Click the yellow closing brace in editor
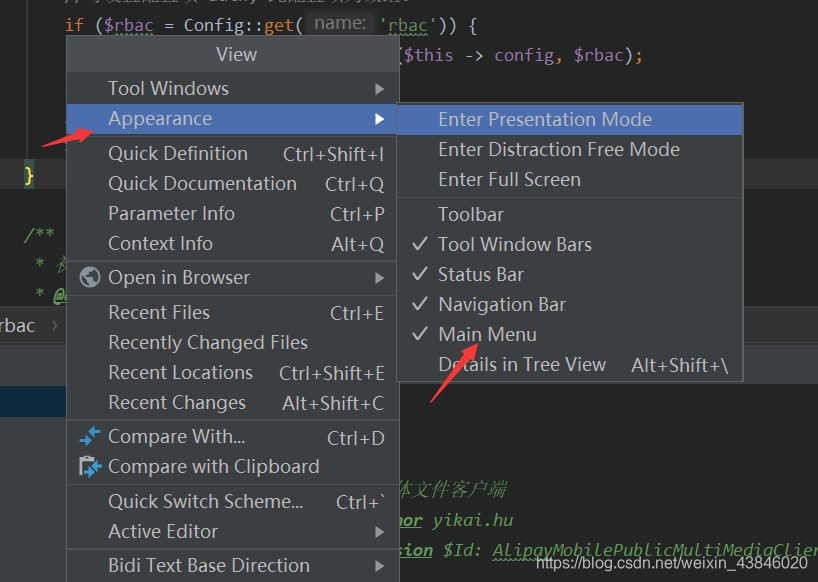 pyautogui.click(x=29, y=176)
